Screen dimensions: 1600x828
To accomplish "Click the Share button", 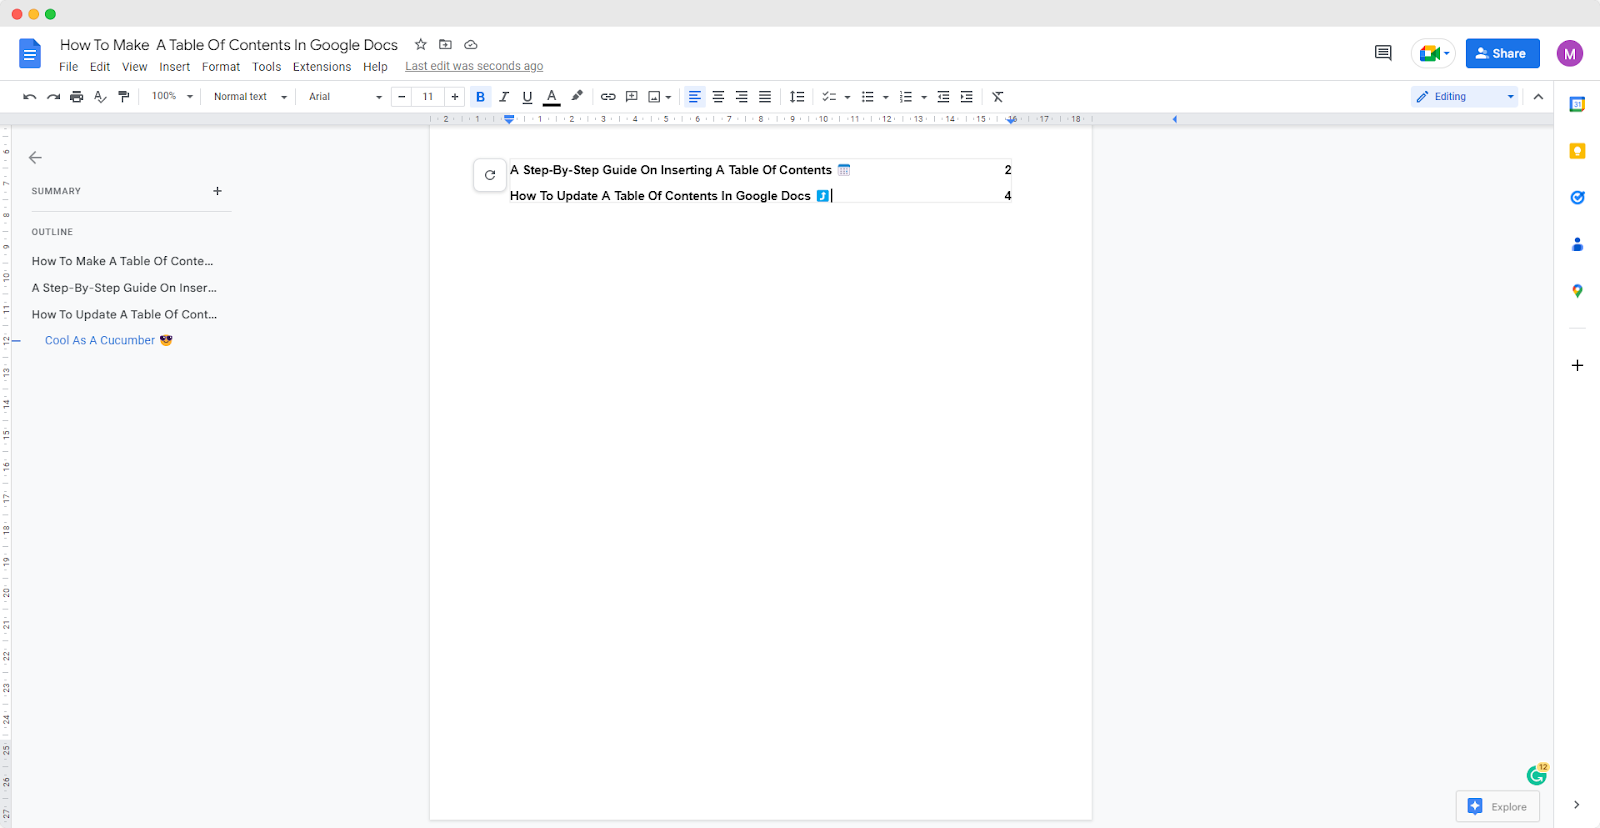I will 1503,54.
